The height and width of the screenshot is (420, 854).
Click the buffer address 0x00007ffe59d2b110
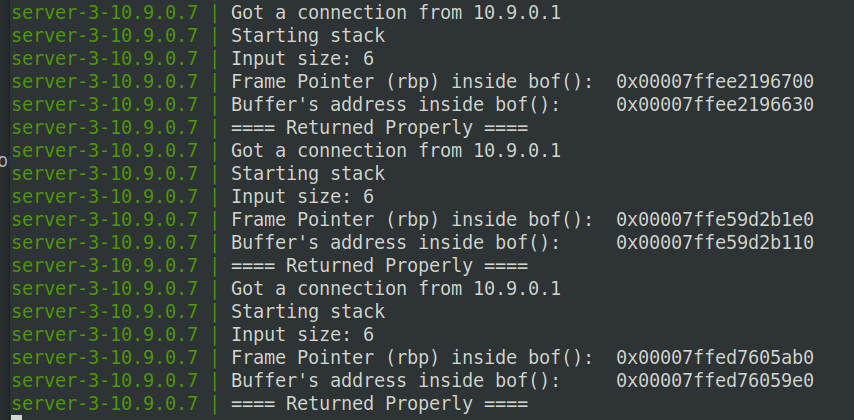[714, 243]
